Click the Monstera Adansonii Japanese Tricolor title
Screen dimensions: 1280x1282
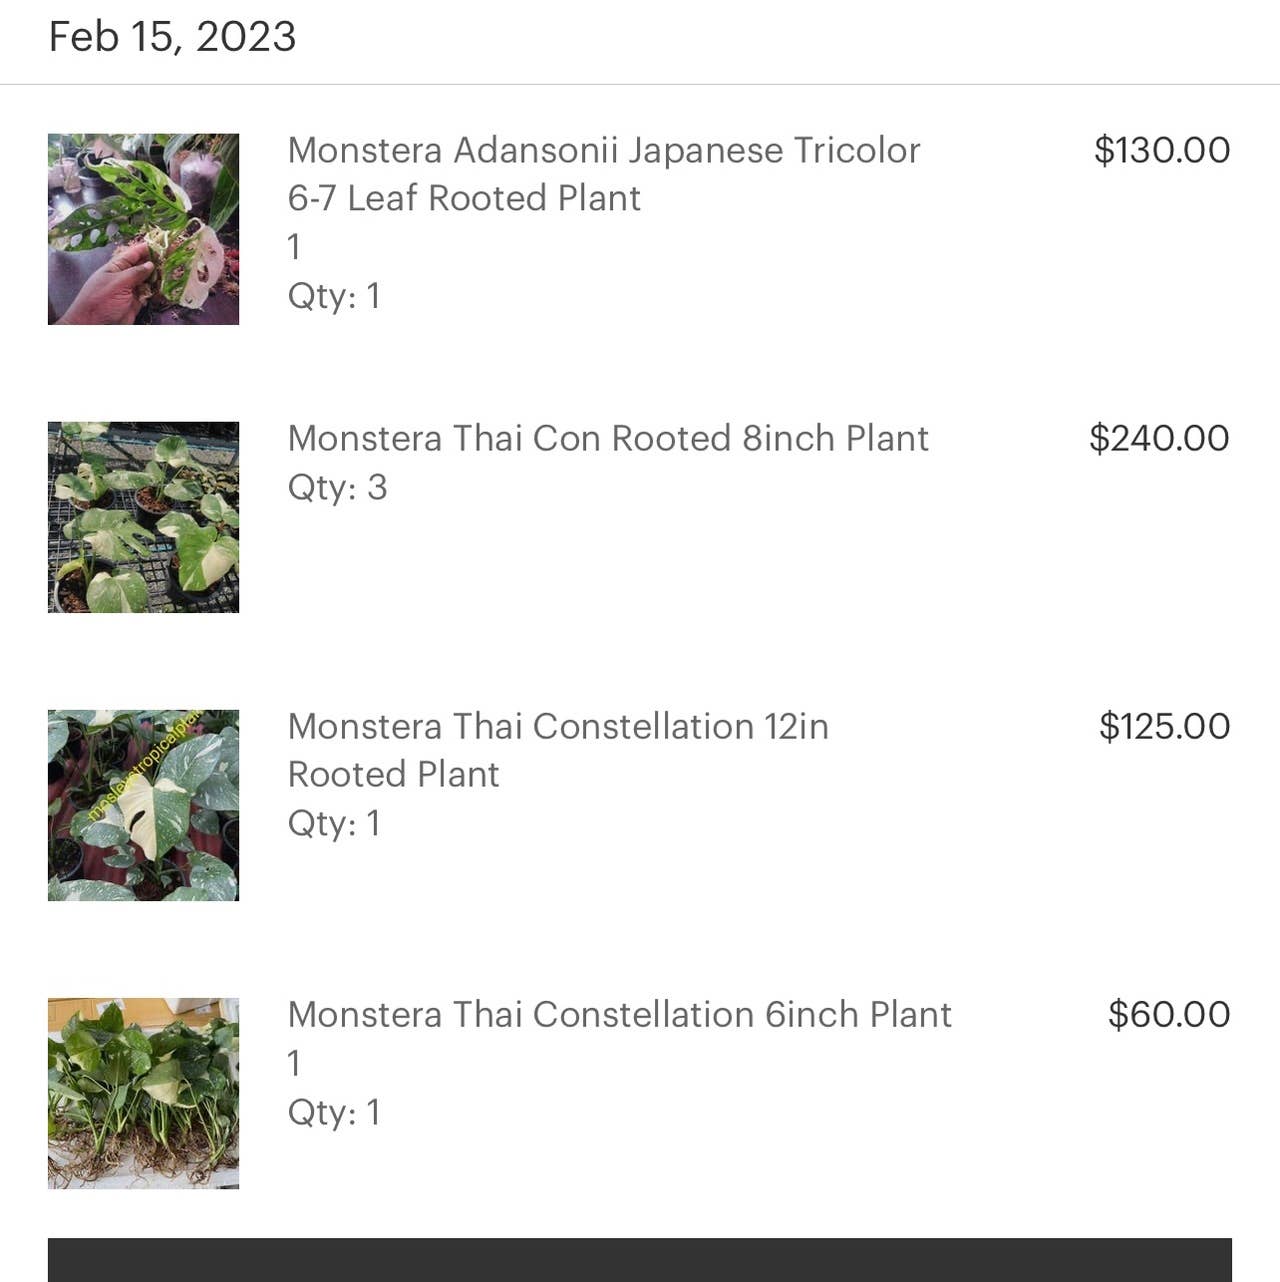tap(603, 150)
